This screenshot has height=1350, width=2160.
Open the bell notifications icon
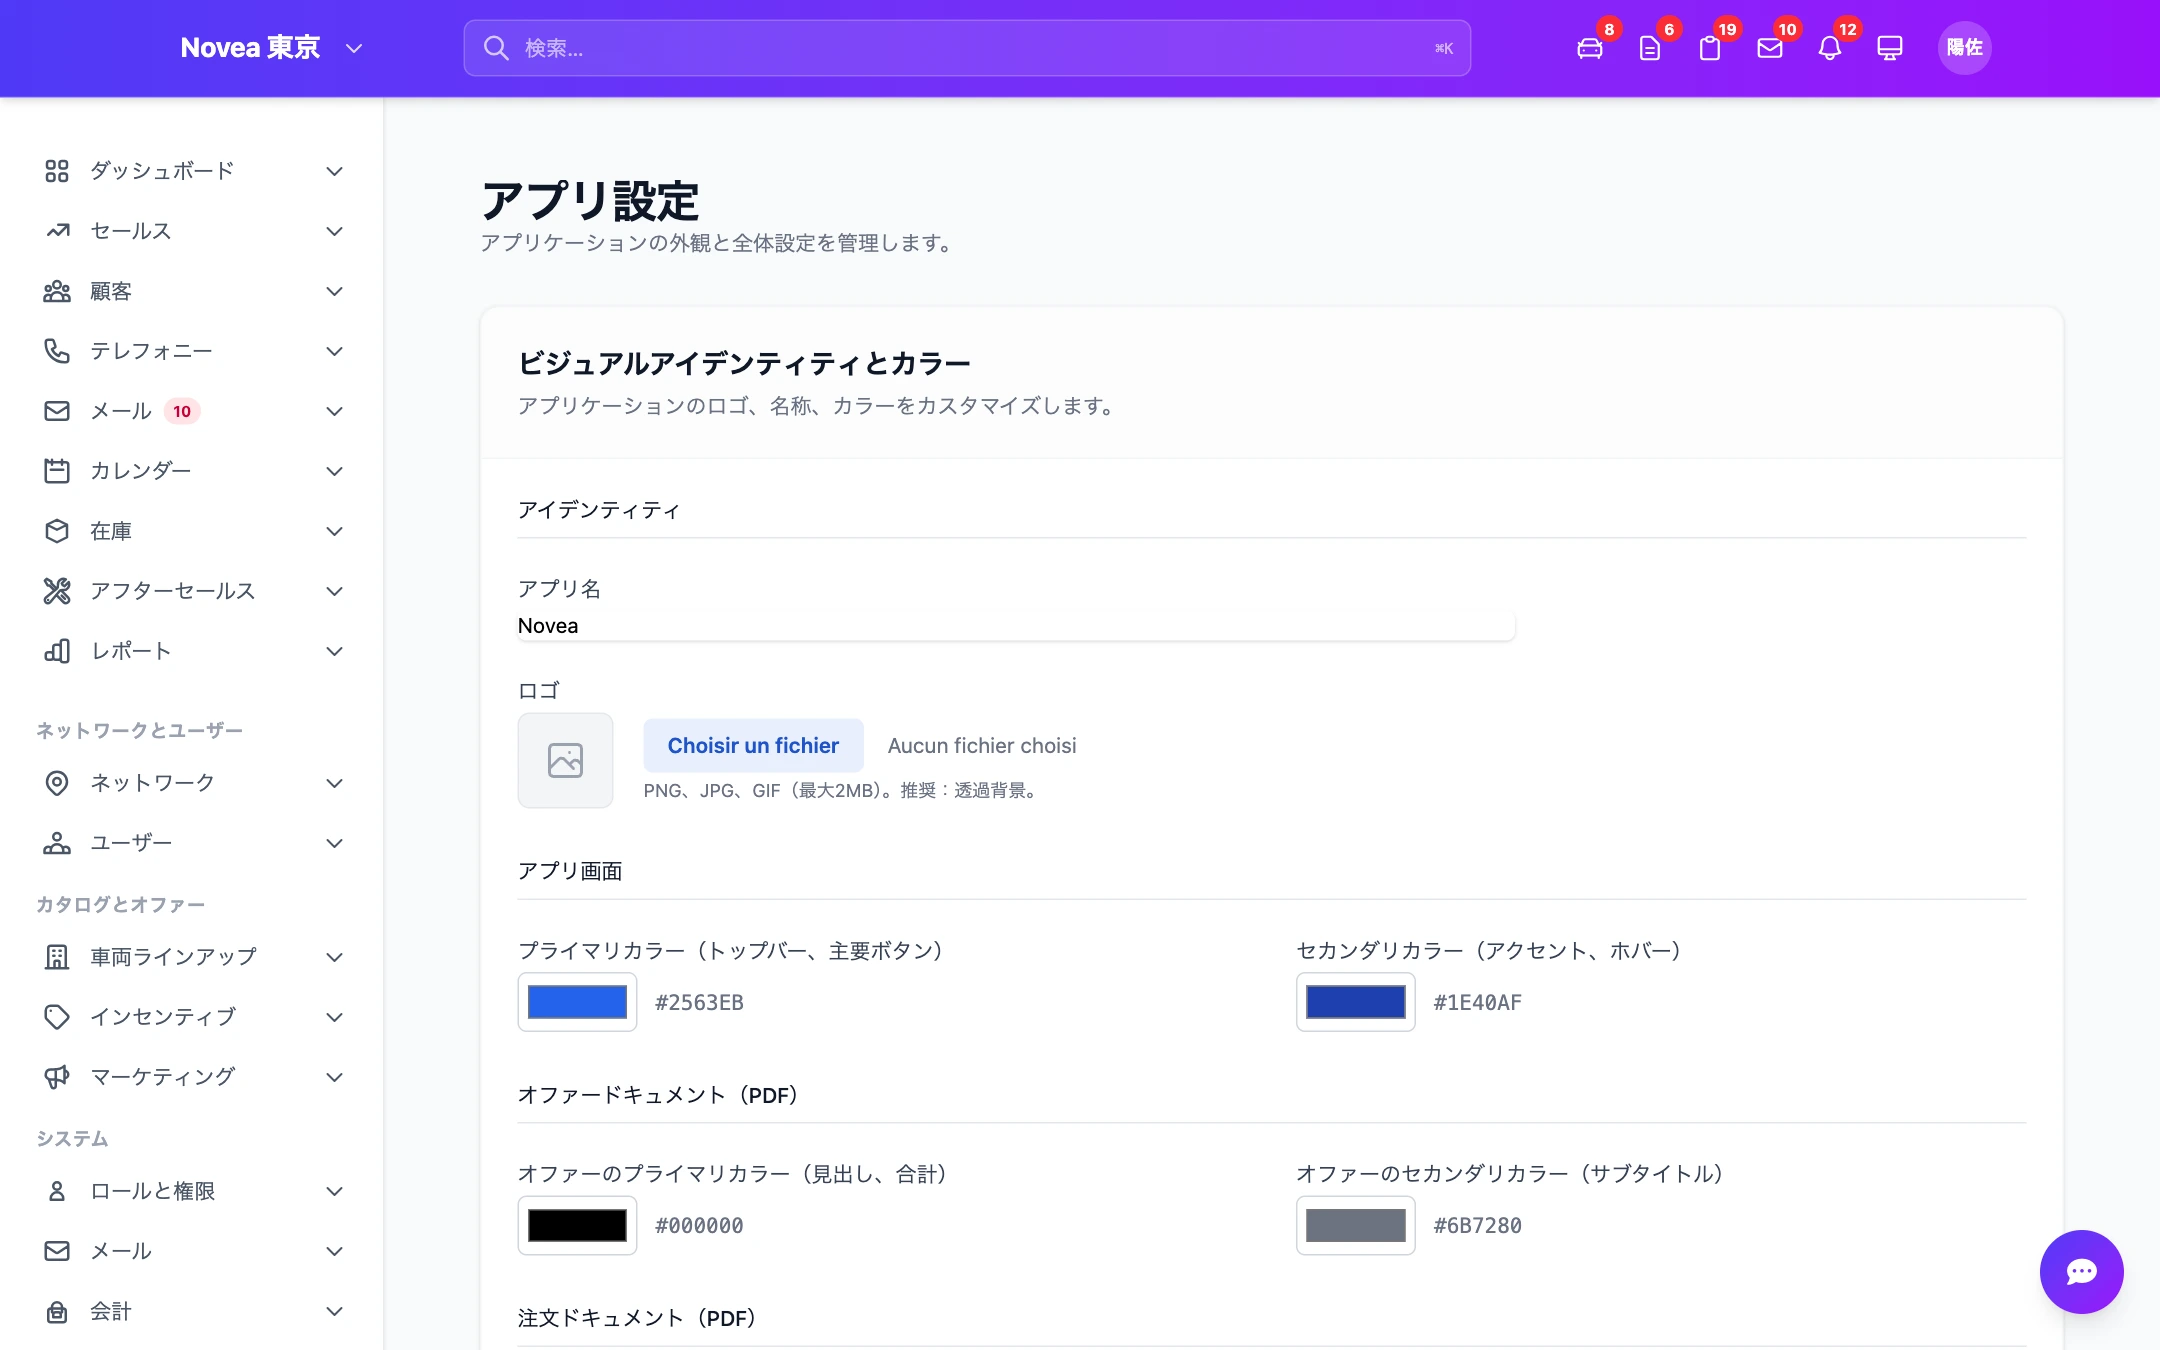(1829, 48)
